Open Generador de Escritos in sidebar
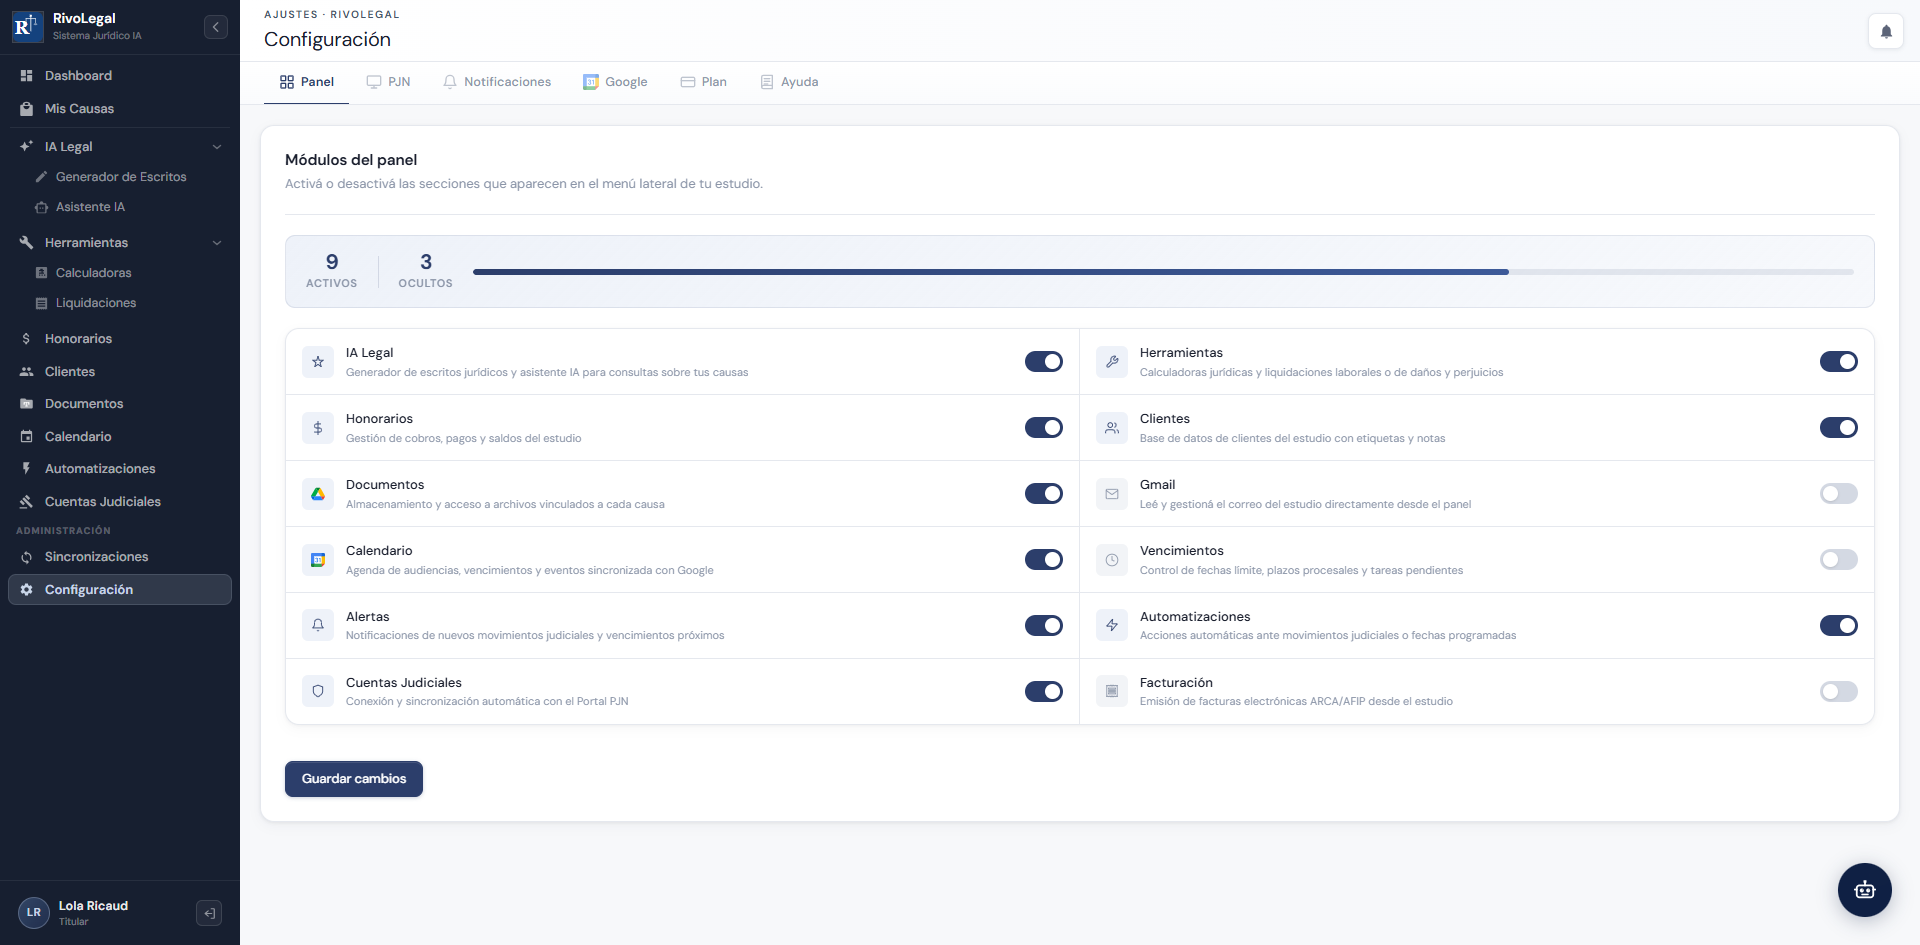 (x=121, y=177)
